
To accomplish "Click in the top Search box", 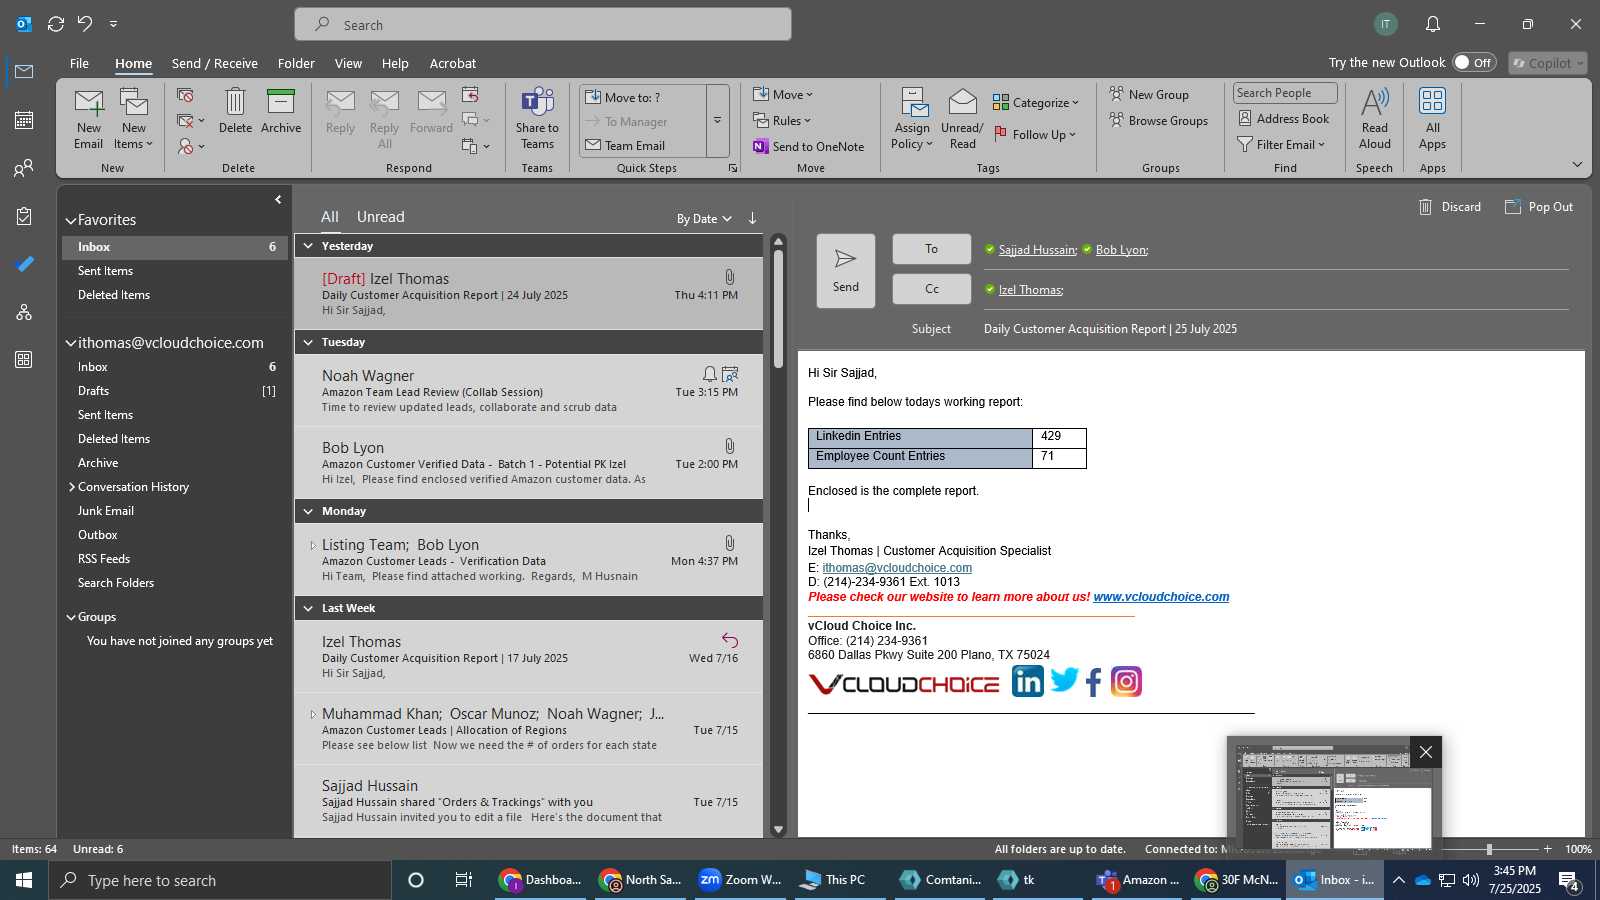I will (x=543, y=25).
